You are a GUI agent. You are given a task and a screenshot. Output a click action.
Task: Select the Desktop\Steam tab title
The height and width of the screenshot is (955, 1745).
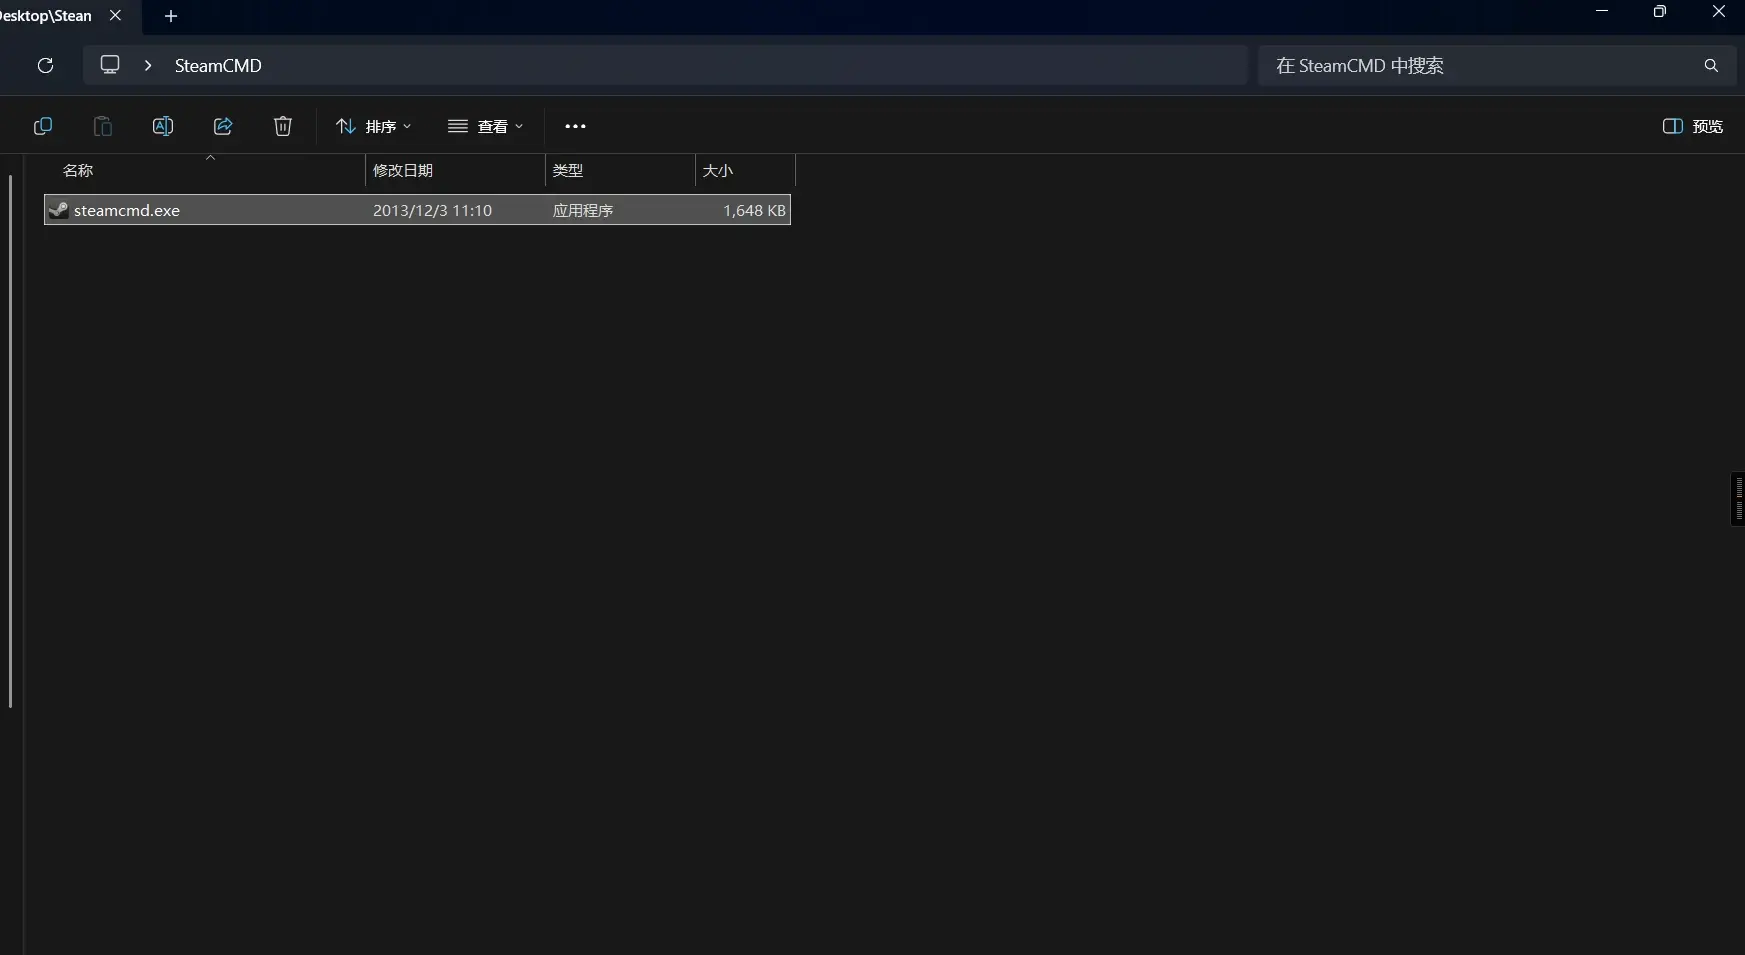[45, 16]
